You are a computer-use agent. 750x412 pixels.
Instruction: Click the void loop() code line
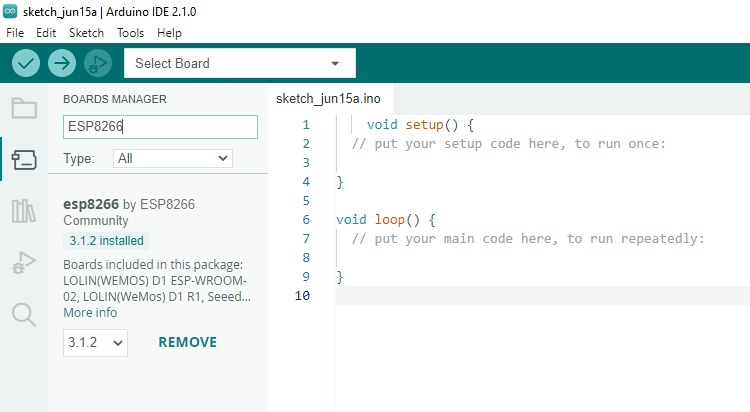tap(386, 220)
